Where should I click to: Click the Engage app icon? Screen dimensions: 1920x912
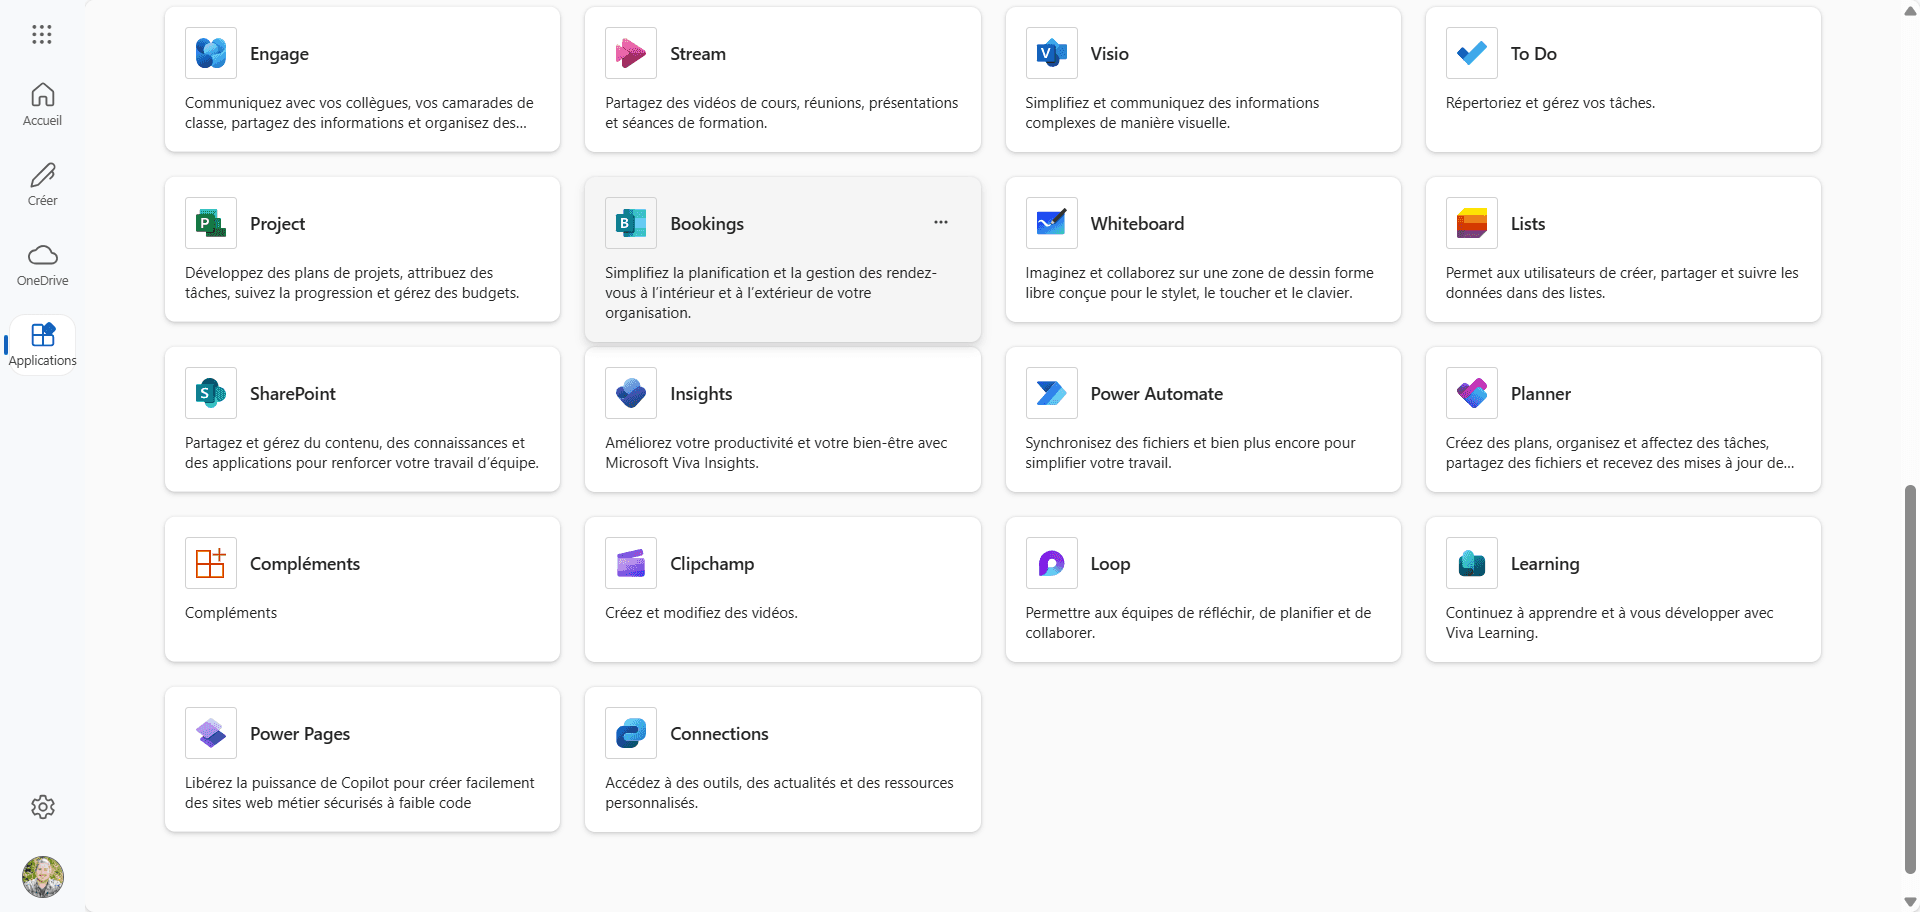211,53
